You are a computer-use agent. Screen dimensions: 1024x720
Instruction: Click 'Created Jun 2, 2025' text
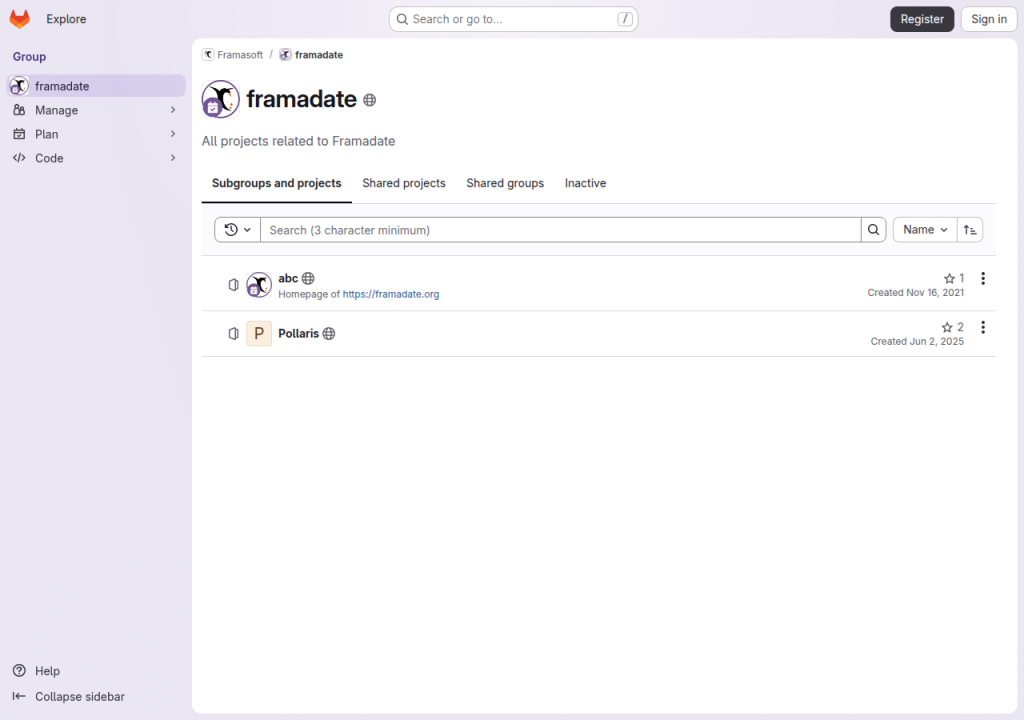pos(917,342)
